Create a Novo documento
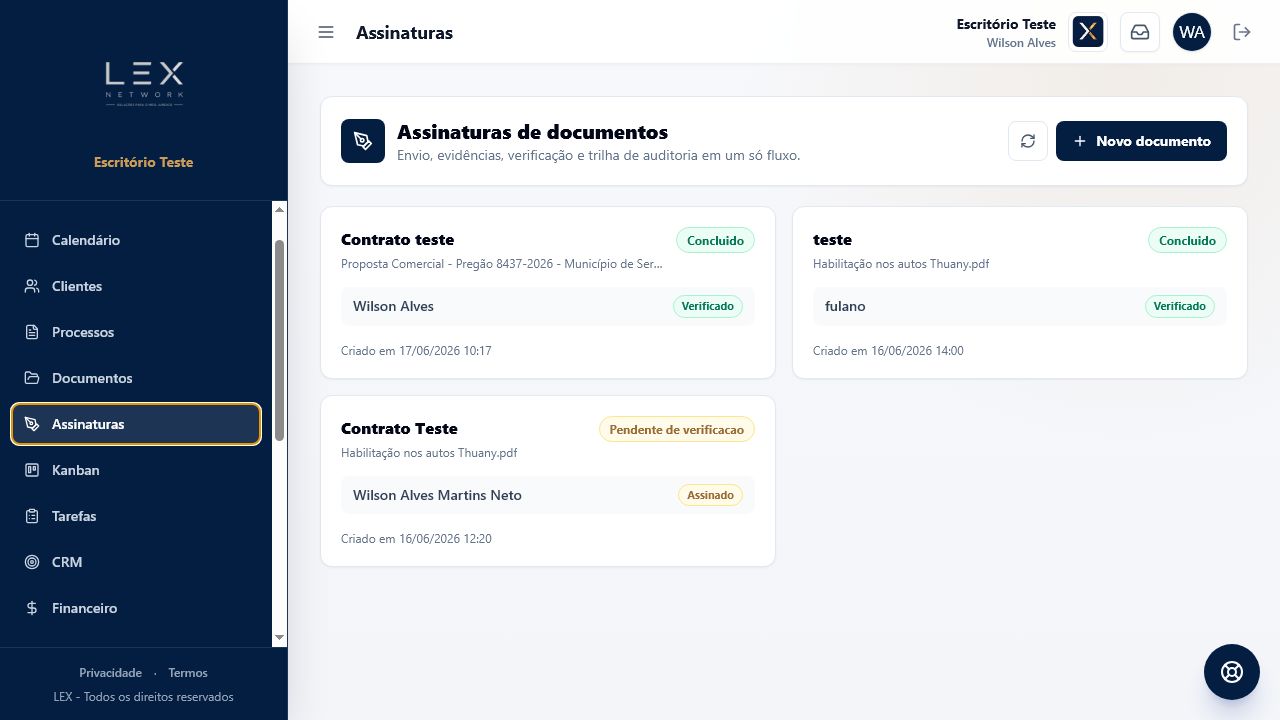The height and width of the screenshot is (720, 1280). point(1141,141)
